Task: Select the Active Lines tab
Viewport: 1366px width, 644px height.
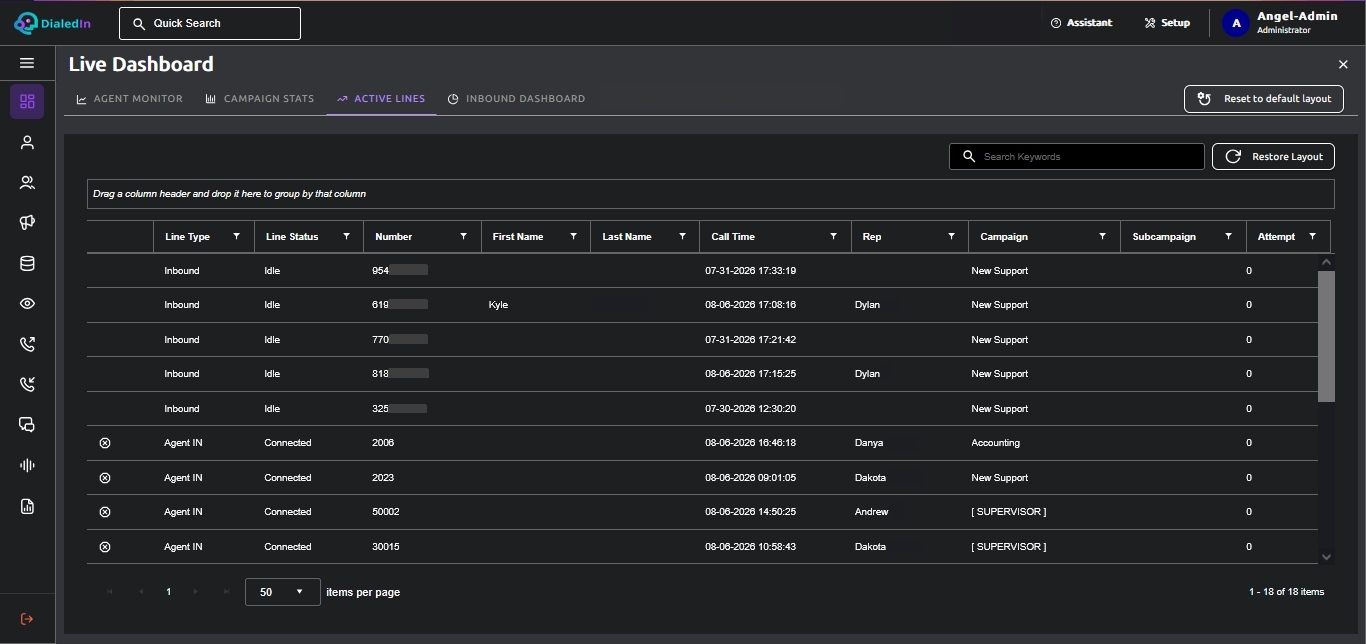Action: 381,99
